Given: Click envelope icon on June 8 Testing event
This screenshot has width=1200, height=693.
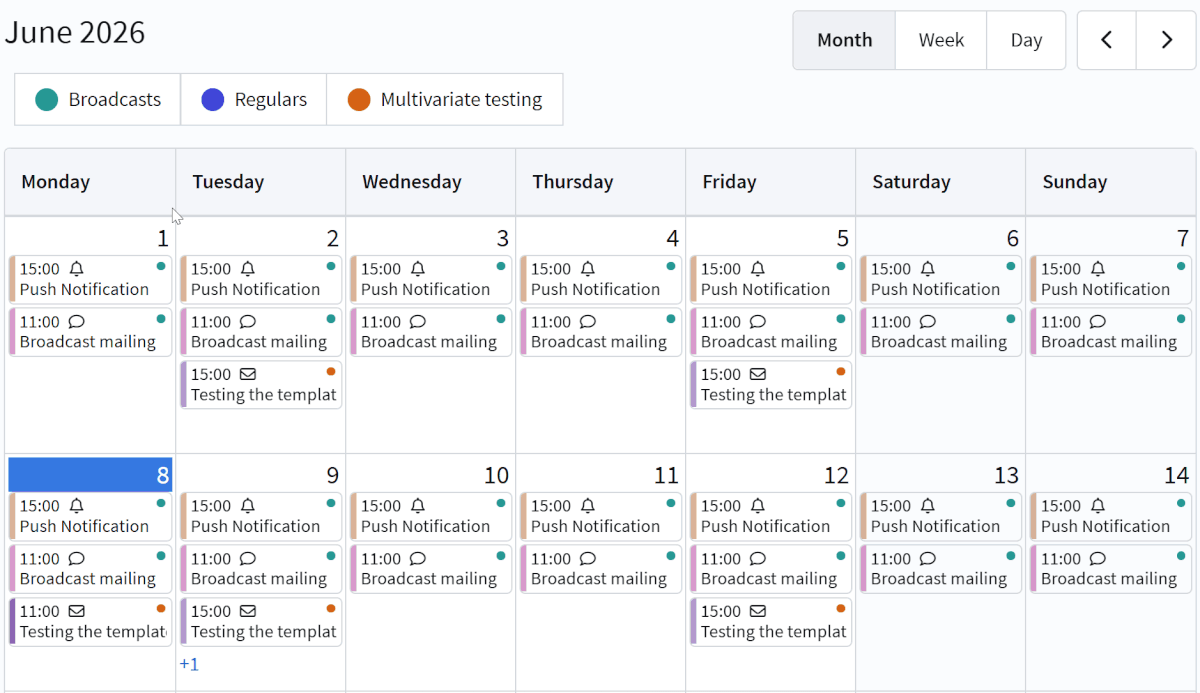Looking at the screenshot, I should click(77, 611).
